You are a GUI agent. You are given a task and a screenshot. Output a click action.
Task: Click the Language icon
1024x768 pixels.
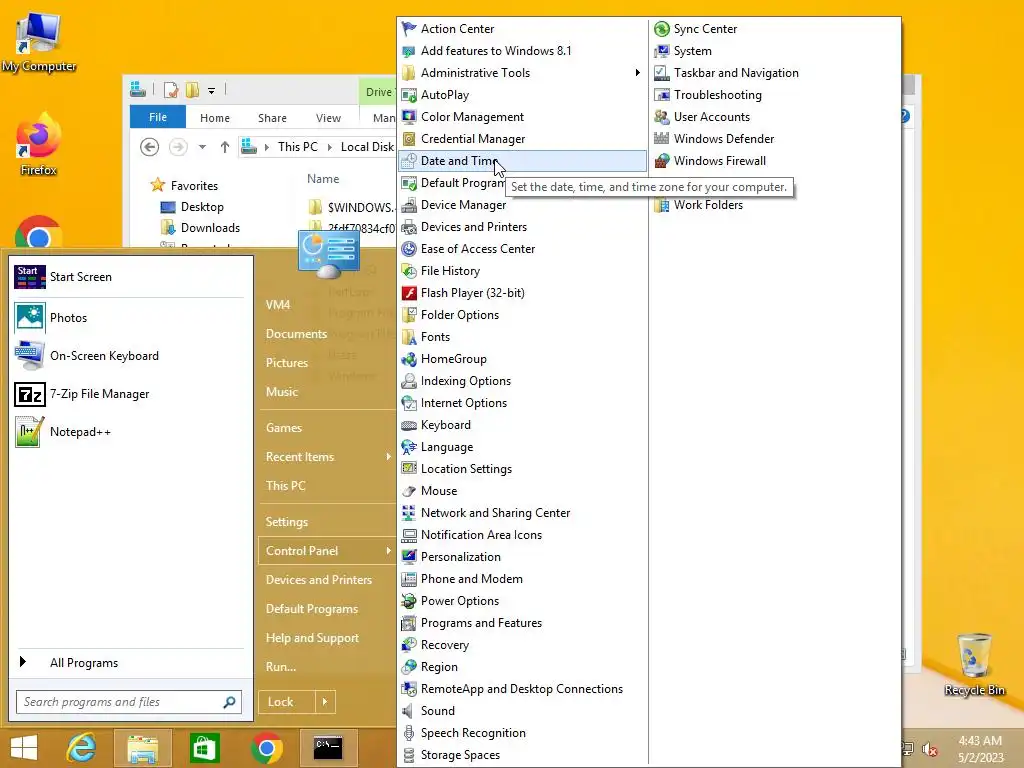pyautogui.click(x=409, y=447)
